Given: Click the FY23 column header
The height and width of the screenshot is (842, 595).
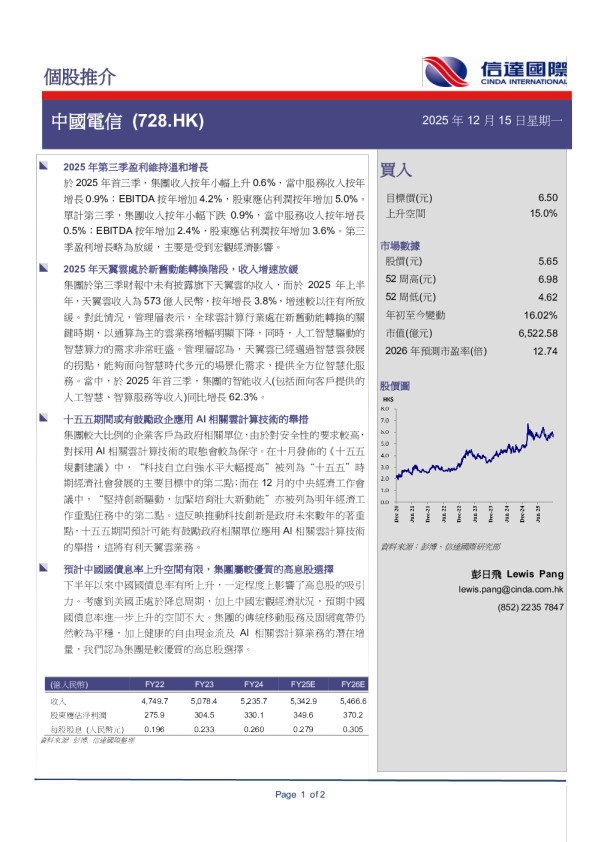Looking at the screenshot, I should [204, 684].
